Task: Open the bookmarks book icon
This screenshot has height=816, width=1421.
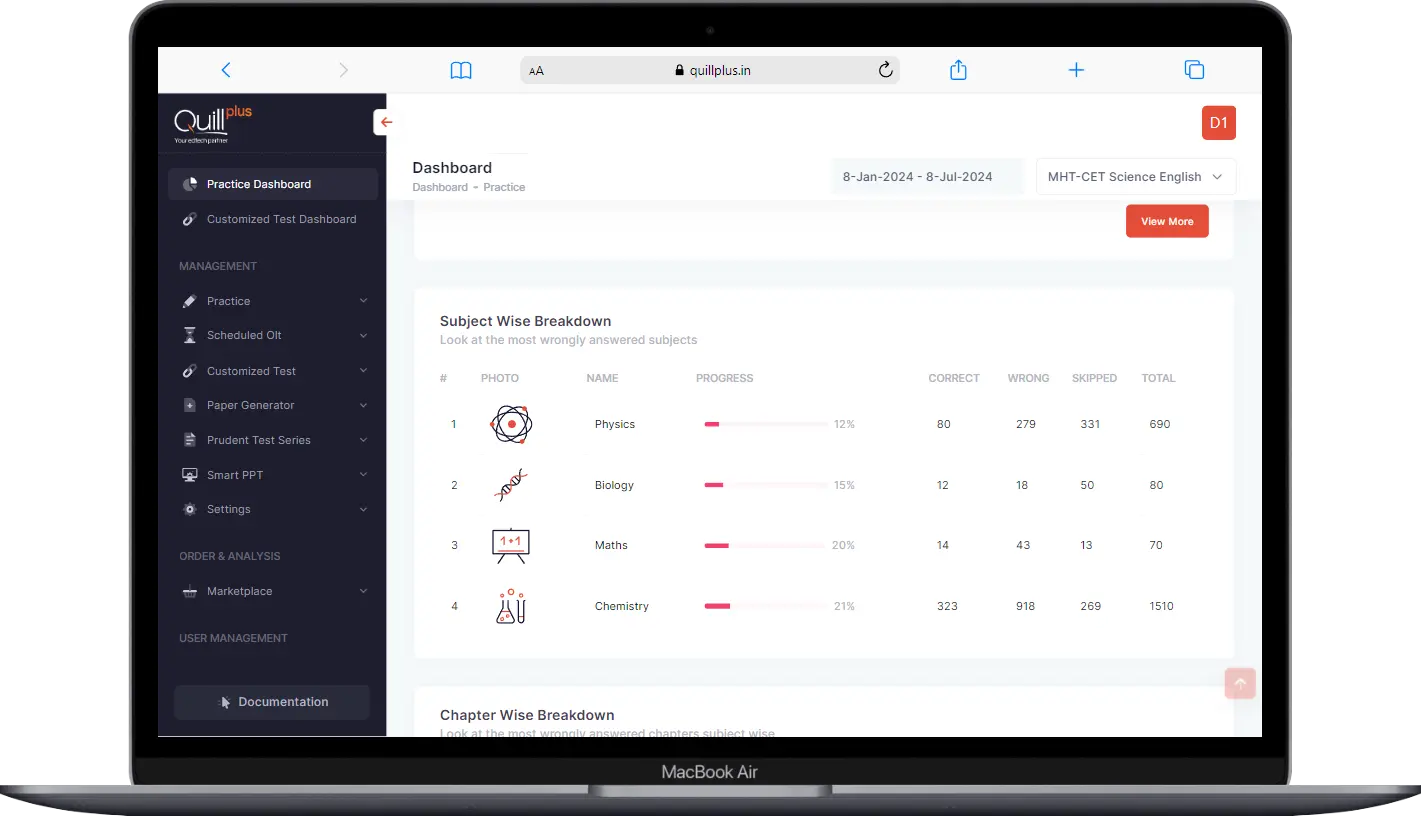Action: click(461, 70)
